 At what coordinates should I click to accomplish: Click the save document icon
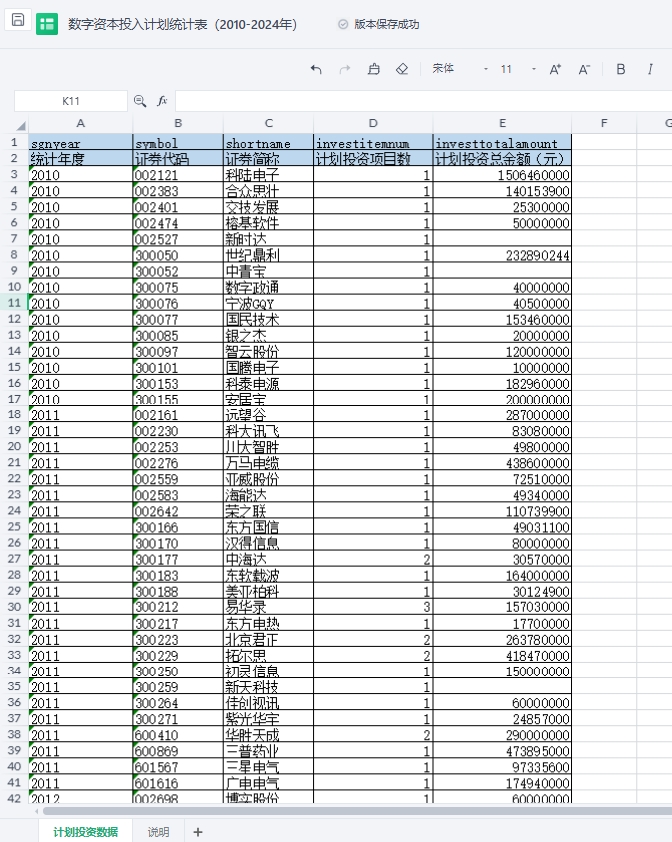point(18,20)
